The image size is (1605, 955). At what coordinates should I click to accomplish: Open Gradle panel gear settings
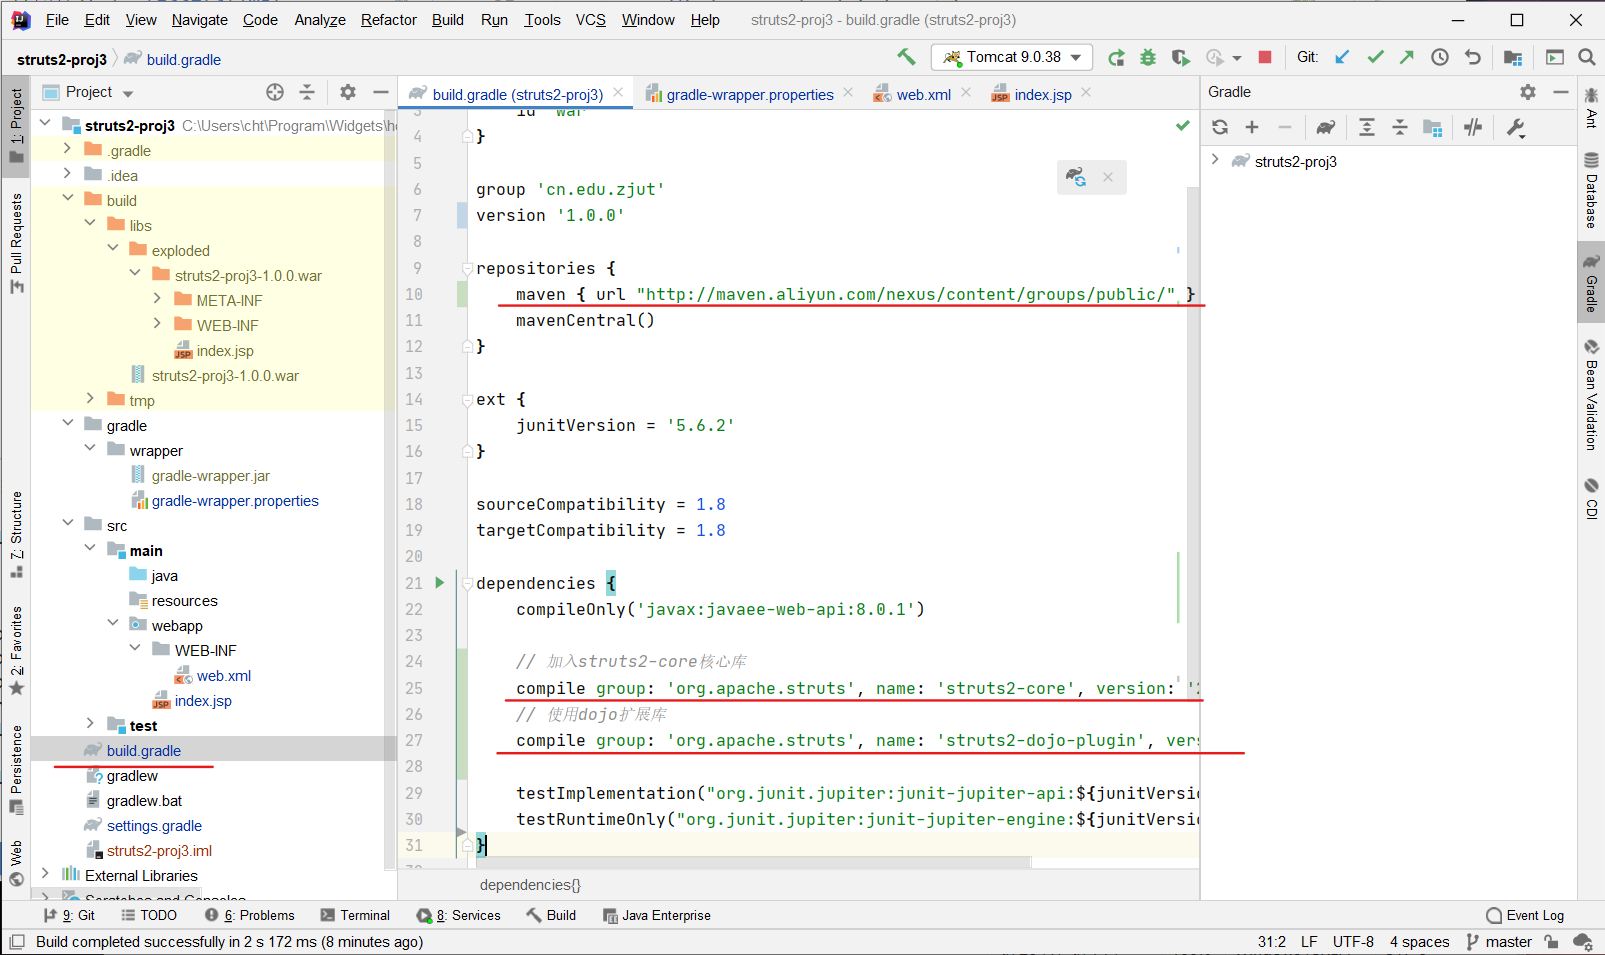[x=1528, y=92]
